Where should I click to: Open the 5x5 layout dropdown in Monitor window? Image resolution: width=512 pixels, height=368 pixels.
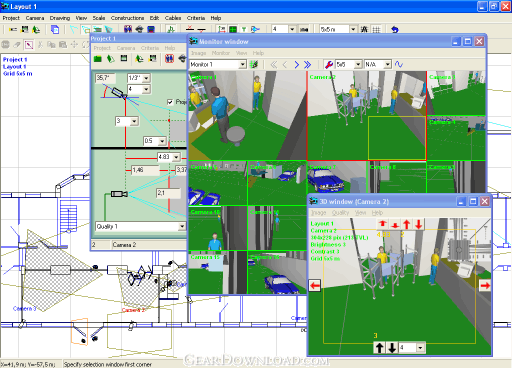(358, 64)
